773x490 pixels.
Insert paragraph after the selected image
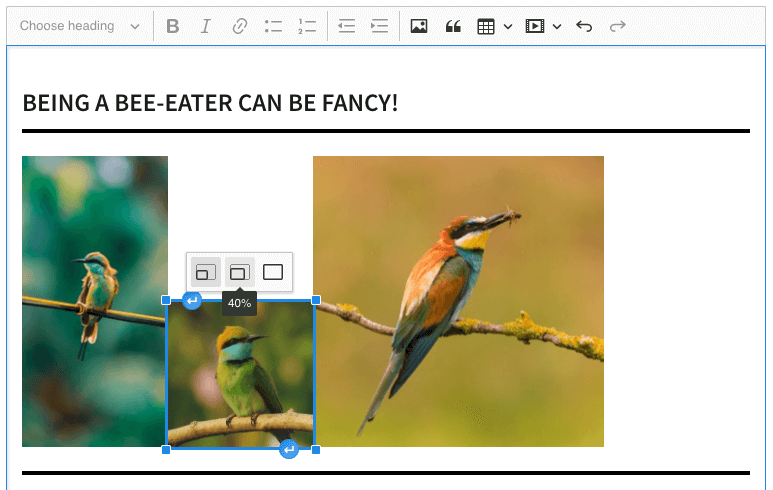point(289,450)
